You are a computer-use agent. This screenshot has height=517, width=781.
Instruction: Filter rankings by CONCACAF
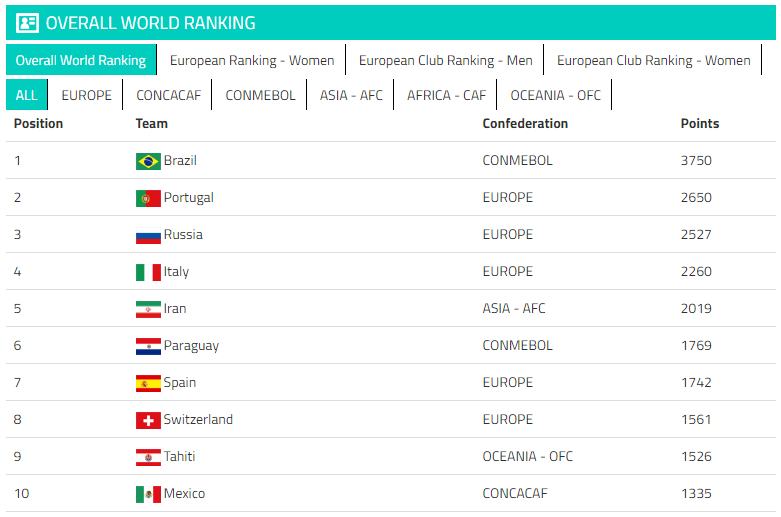click(168, 95)
